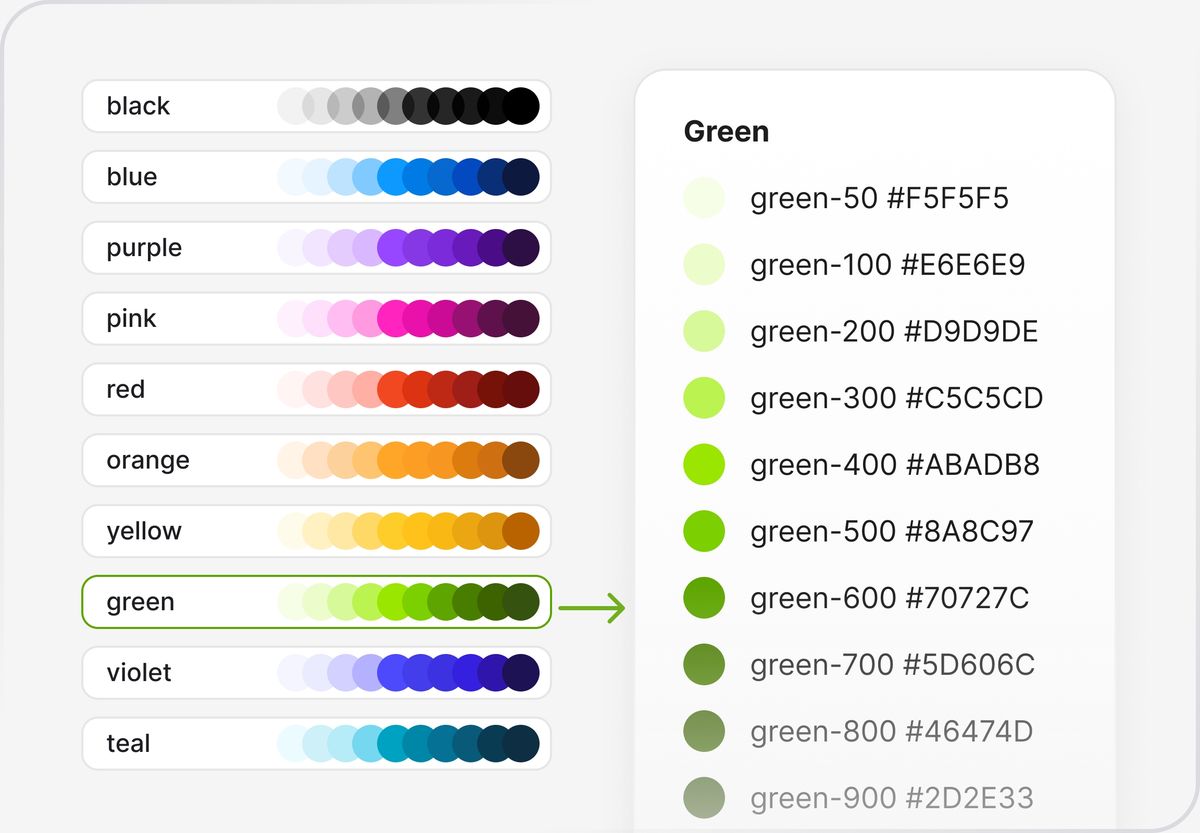The height and width of the screenshot is (833, 1200).
Task: Pick the darkest swatch in the blue row
Action: [521, 177]
